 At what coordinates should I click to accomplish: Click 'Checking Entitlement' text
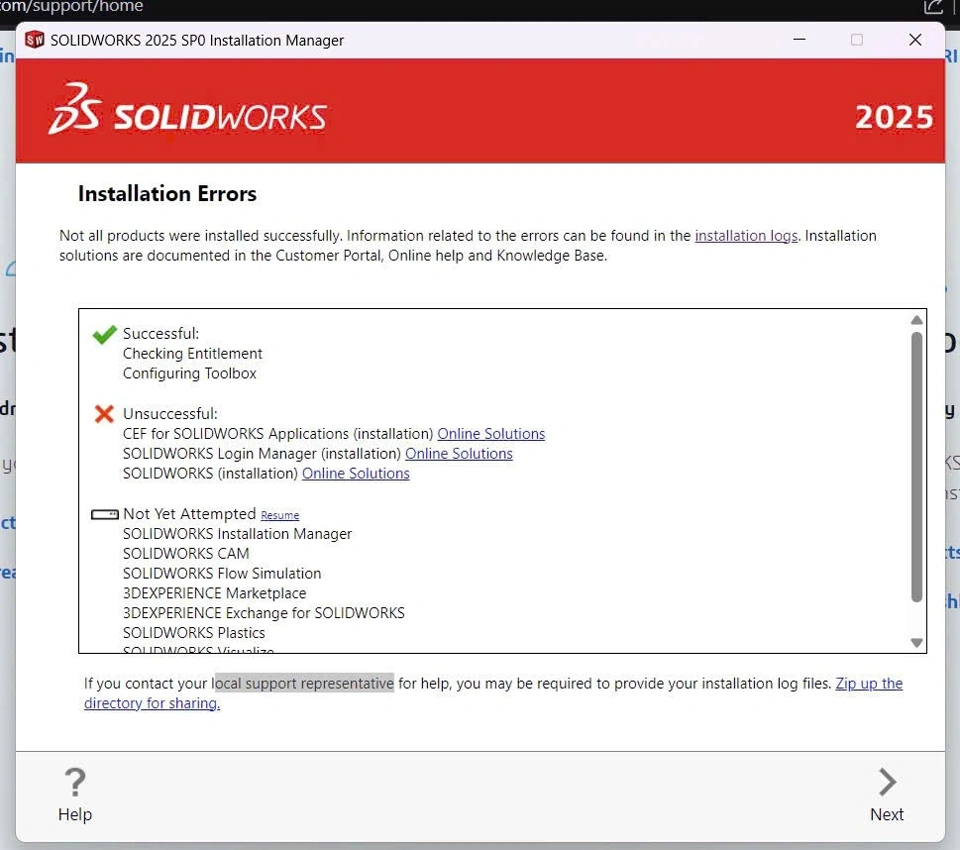[x=192, y=354]
